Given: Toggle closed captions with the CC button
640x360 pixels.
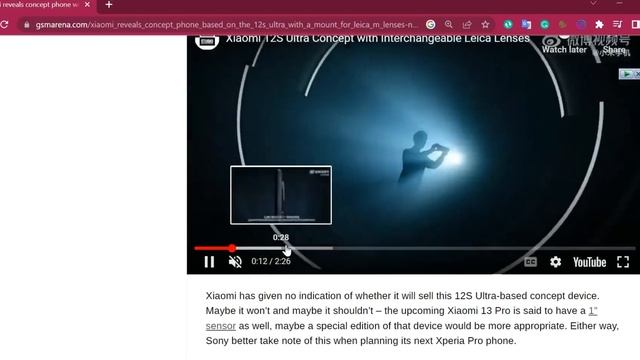Looking at the screenshot, I should pyautogui.click(x=530, y=262).
